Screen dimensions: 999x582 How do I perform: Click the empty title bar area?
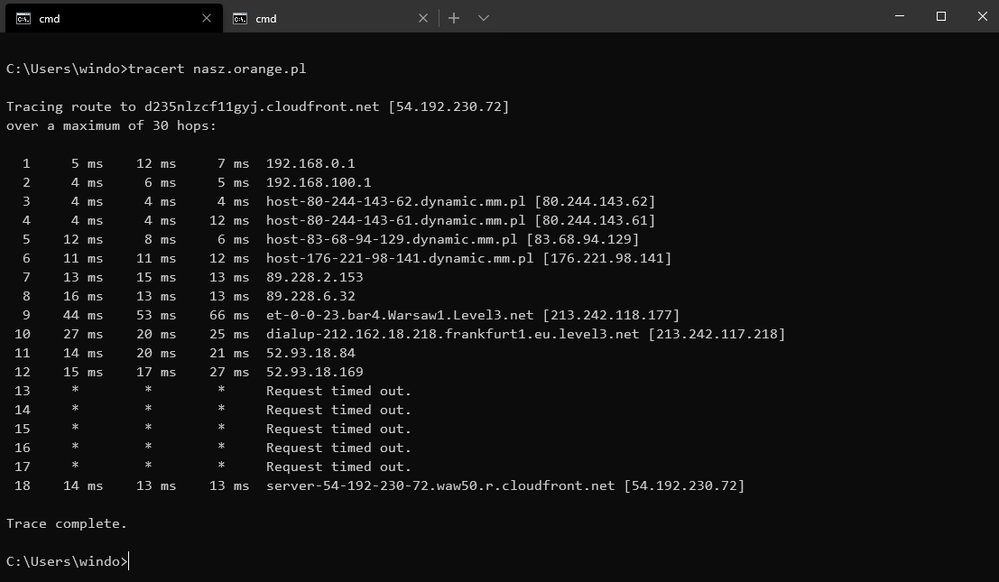coord(680,17)
